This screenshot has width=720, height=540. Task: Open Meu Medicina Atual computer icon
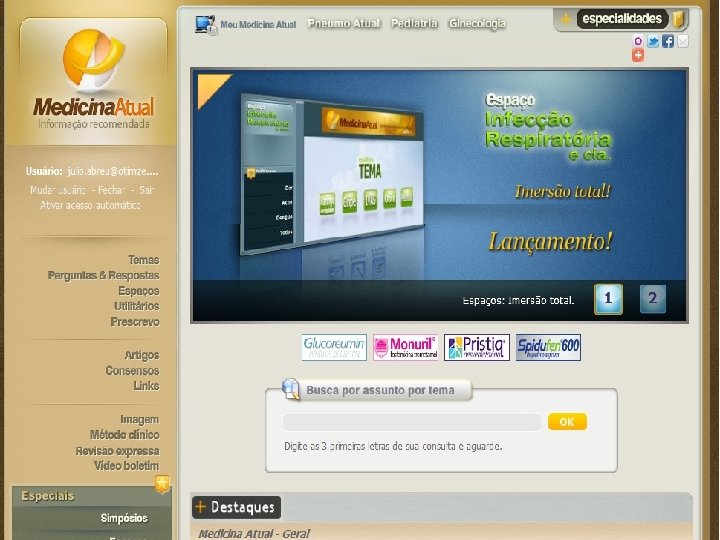click(x=205, y=25)
